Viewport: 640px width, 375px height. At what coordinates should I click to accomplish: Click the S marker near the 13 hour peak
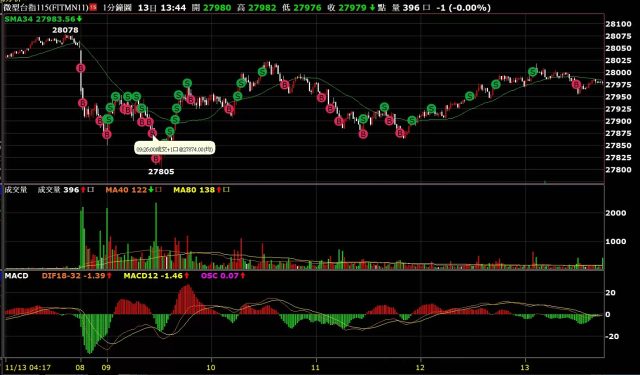click(x=532, y=72)
